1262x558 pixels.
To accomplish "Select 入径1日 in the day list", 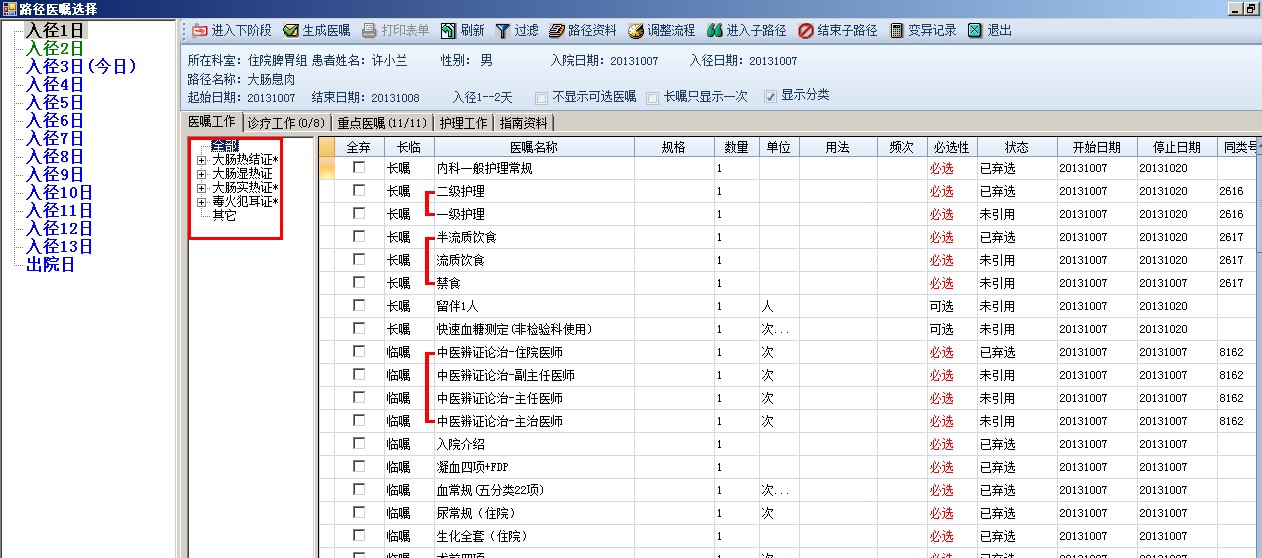I will tap(55, 30).
